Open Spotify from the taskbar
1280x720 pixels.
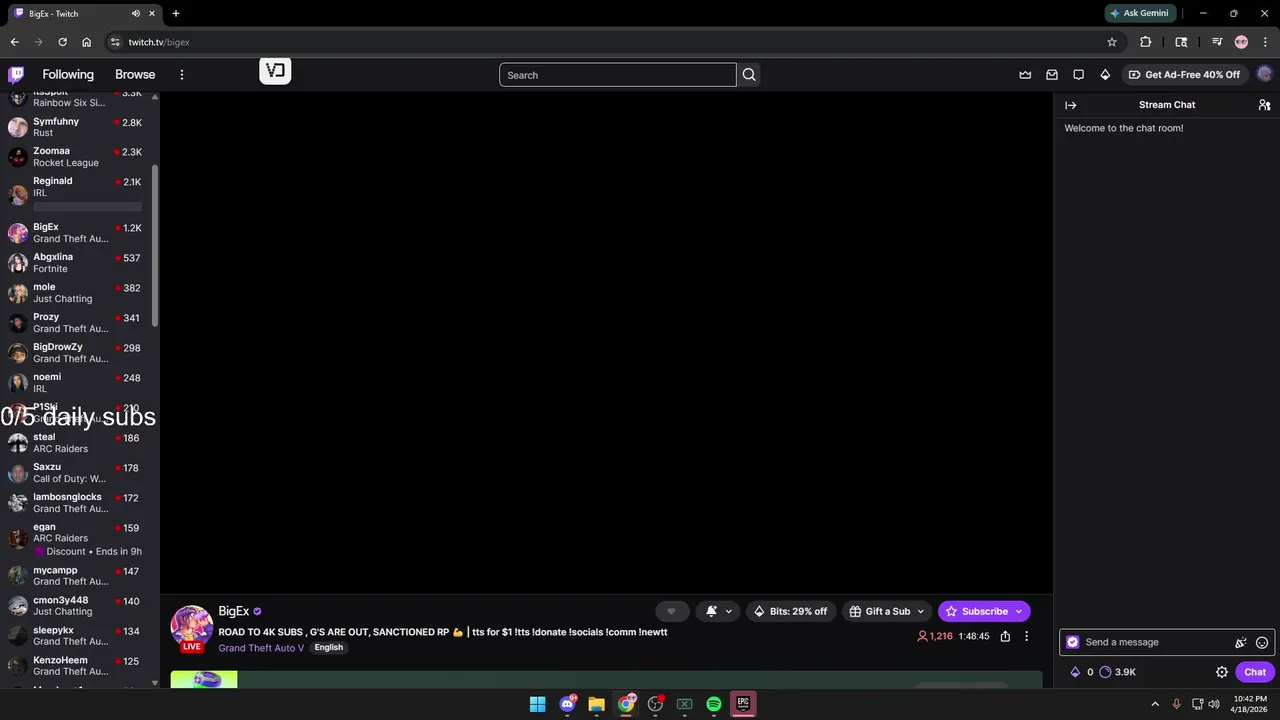714,704
